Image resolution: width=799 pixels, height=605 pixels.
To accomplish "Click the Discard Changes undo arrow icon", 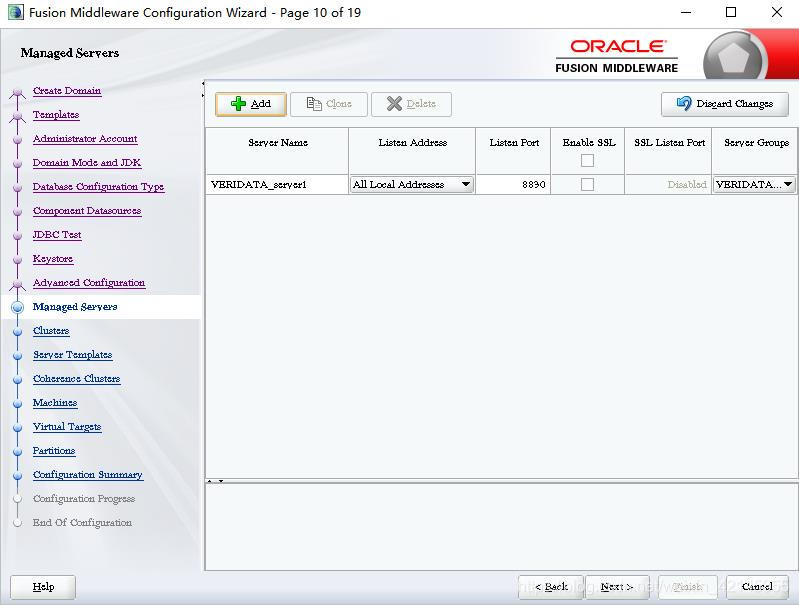I will click(684, 103).
